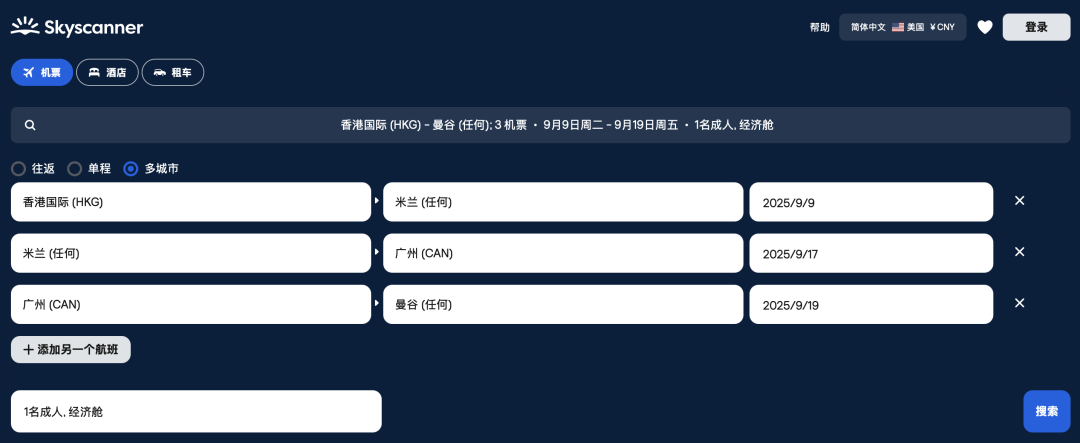Click the US flag icon
Viewport: 1080px width, 443px height.
pyautogui.click(x=897, y=28)
